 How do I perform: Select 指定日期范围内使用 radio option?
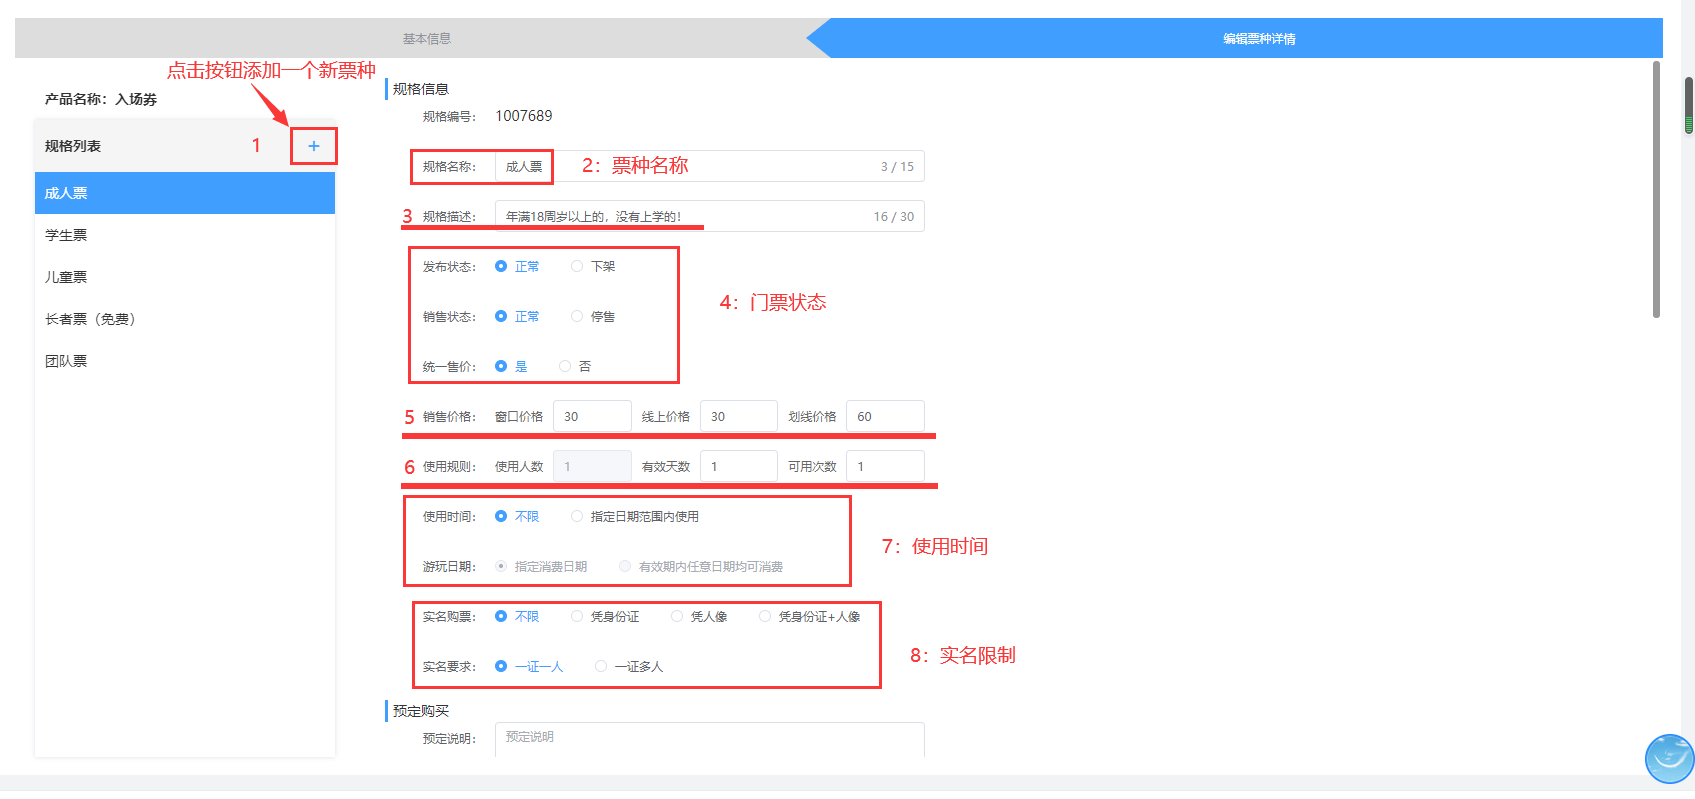point(577,516)
